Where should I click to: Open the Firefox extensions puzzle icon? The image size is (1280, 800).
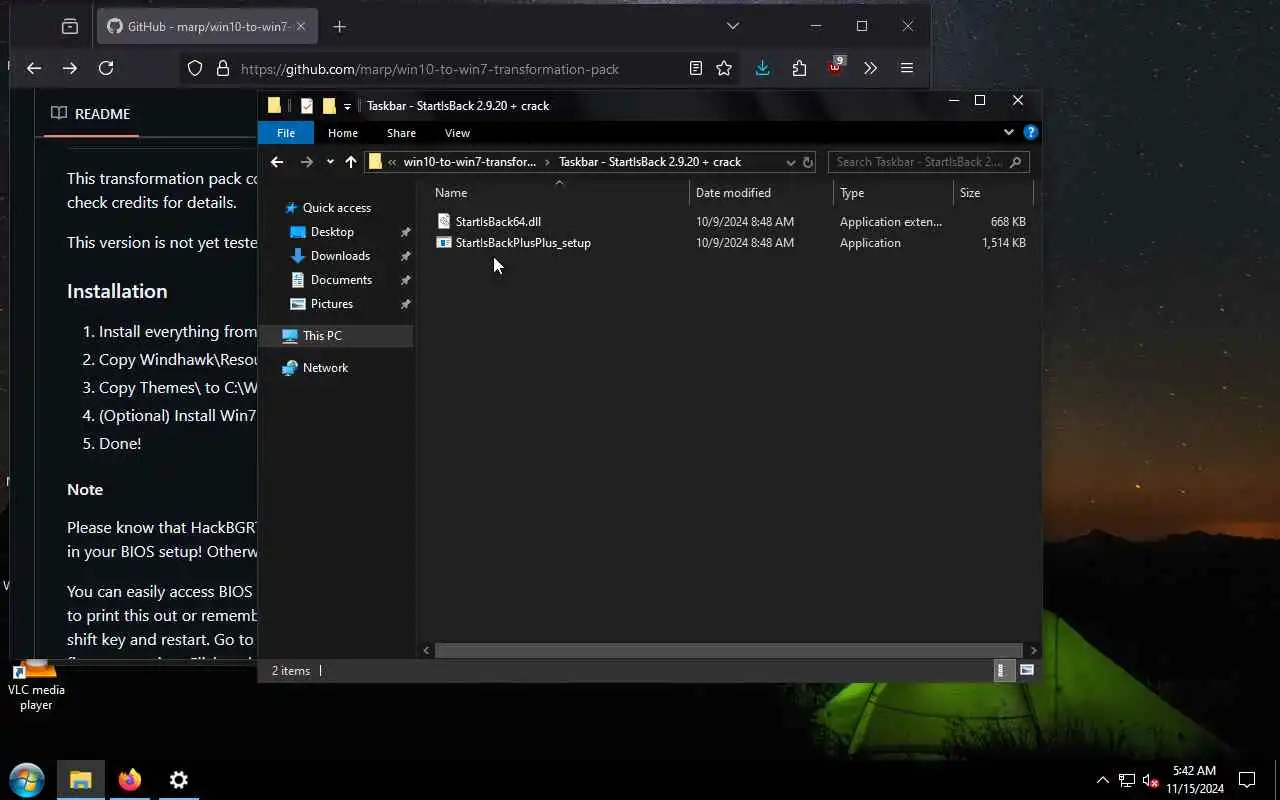799,68
